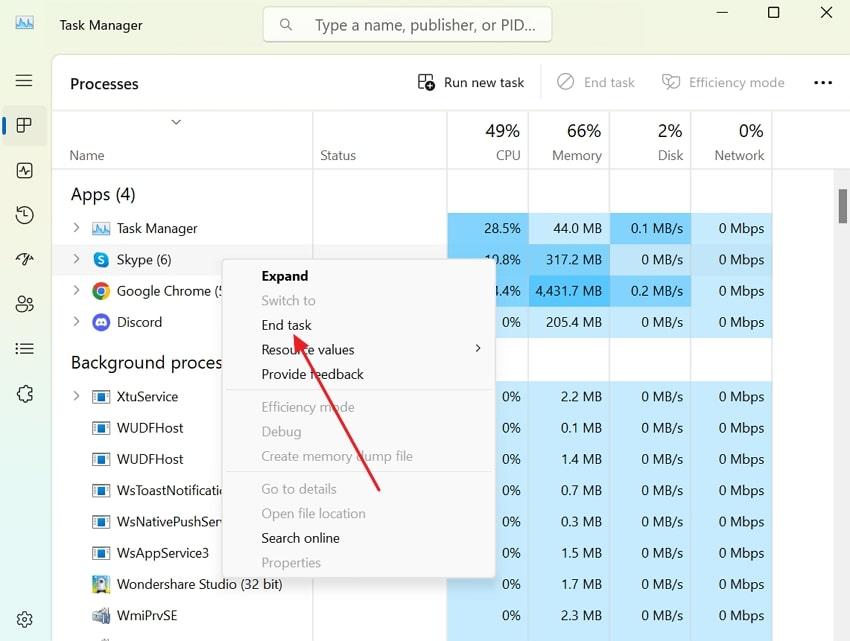
Task: Choose Go to details in context menu
Action: click(299, 489)
